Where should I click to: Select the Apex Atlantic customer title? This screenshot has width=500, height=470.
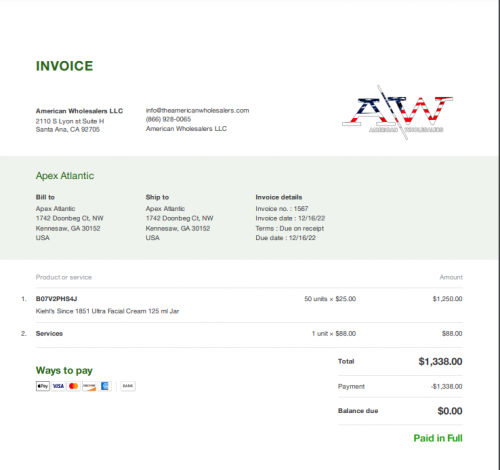click(65, 176)
